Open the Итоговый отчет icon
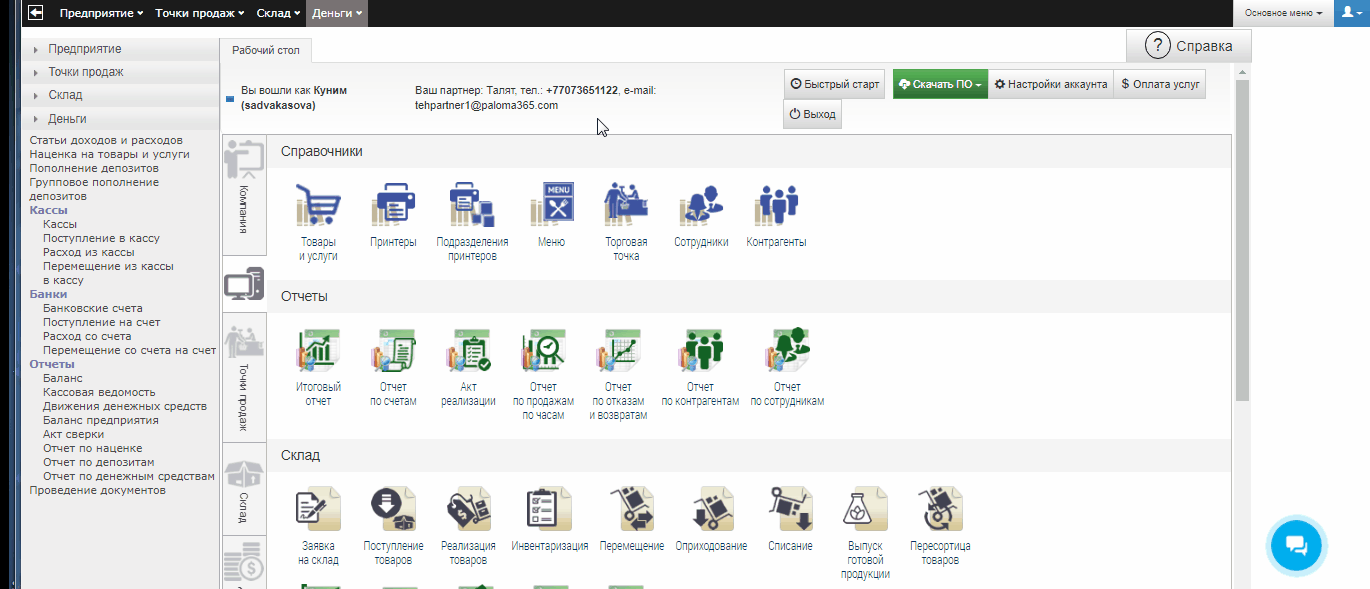The width and height of the screenshot is (1370, 589). point(318,351)
